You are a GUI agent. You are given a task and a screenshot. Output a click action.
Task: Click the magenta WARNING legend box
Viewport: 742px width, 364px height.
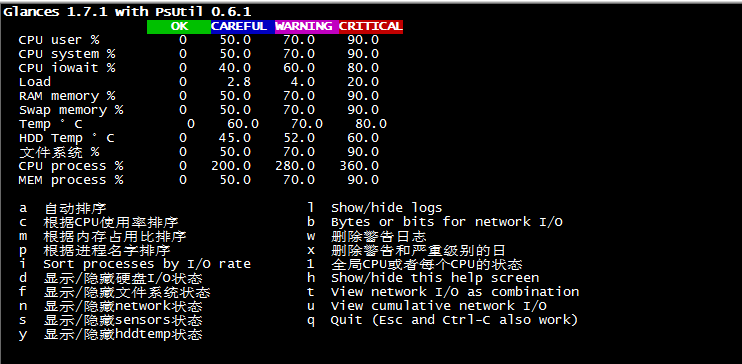point(307,27)
